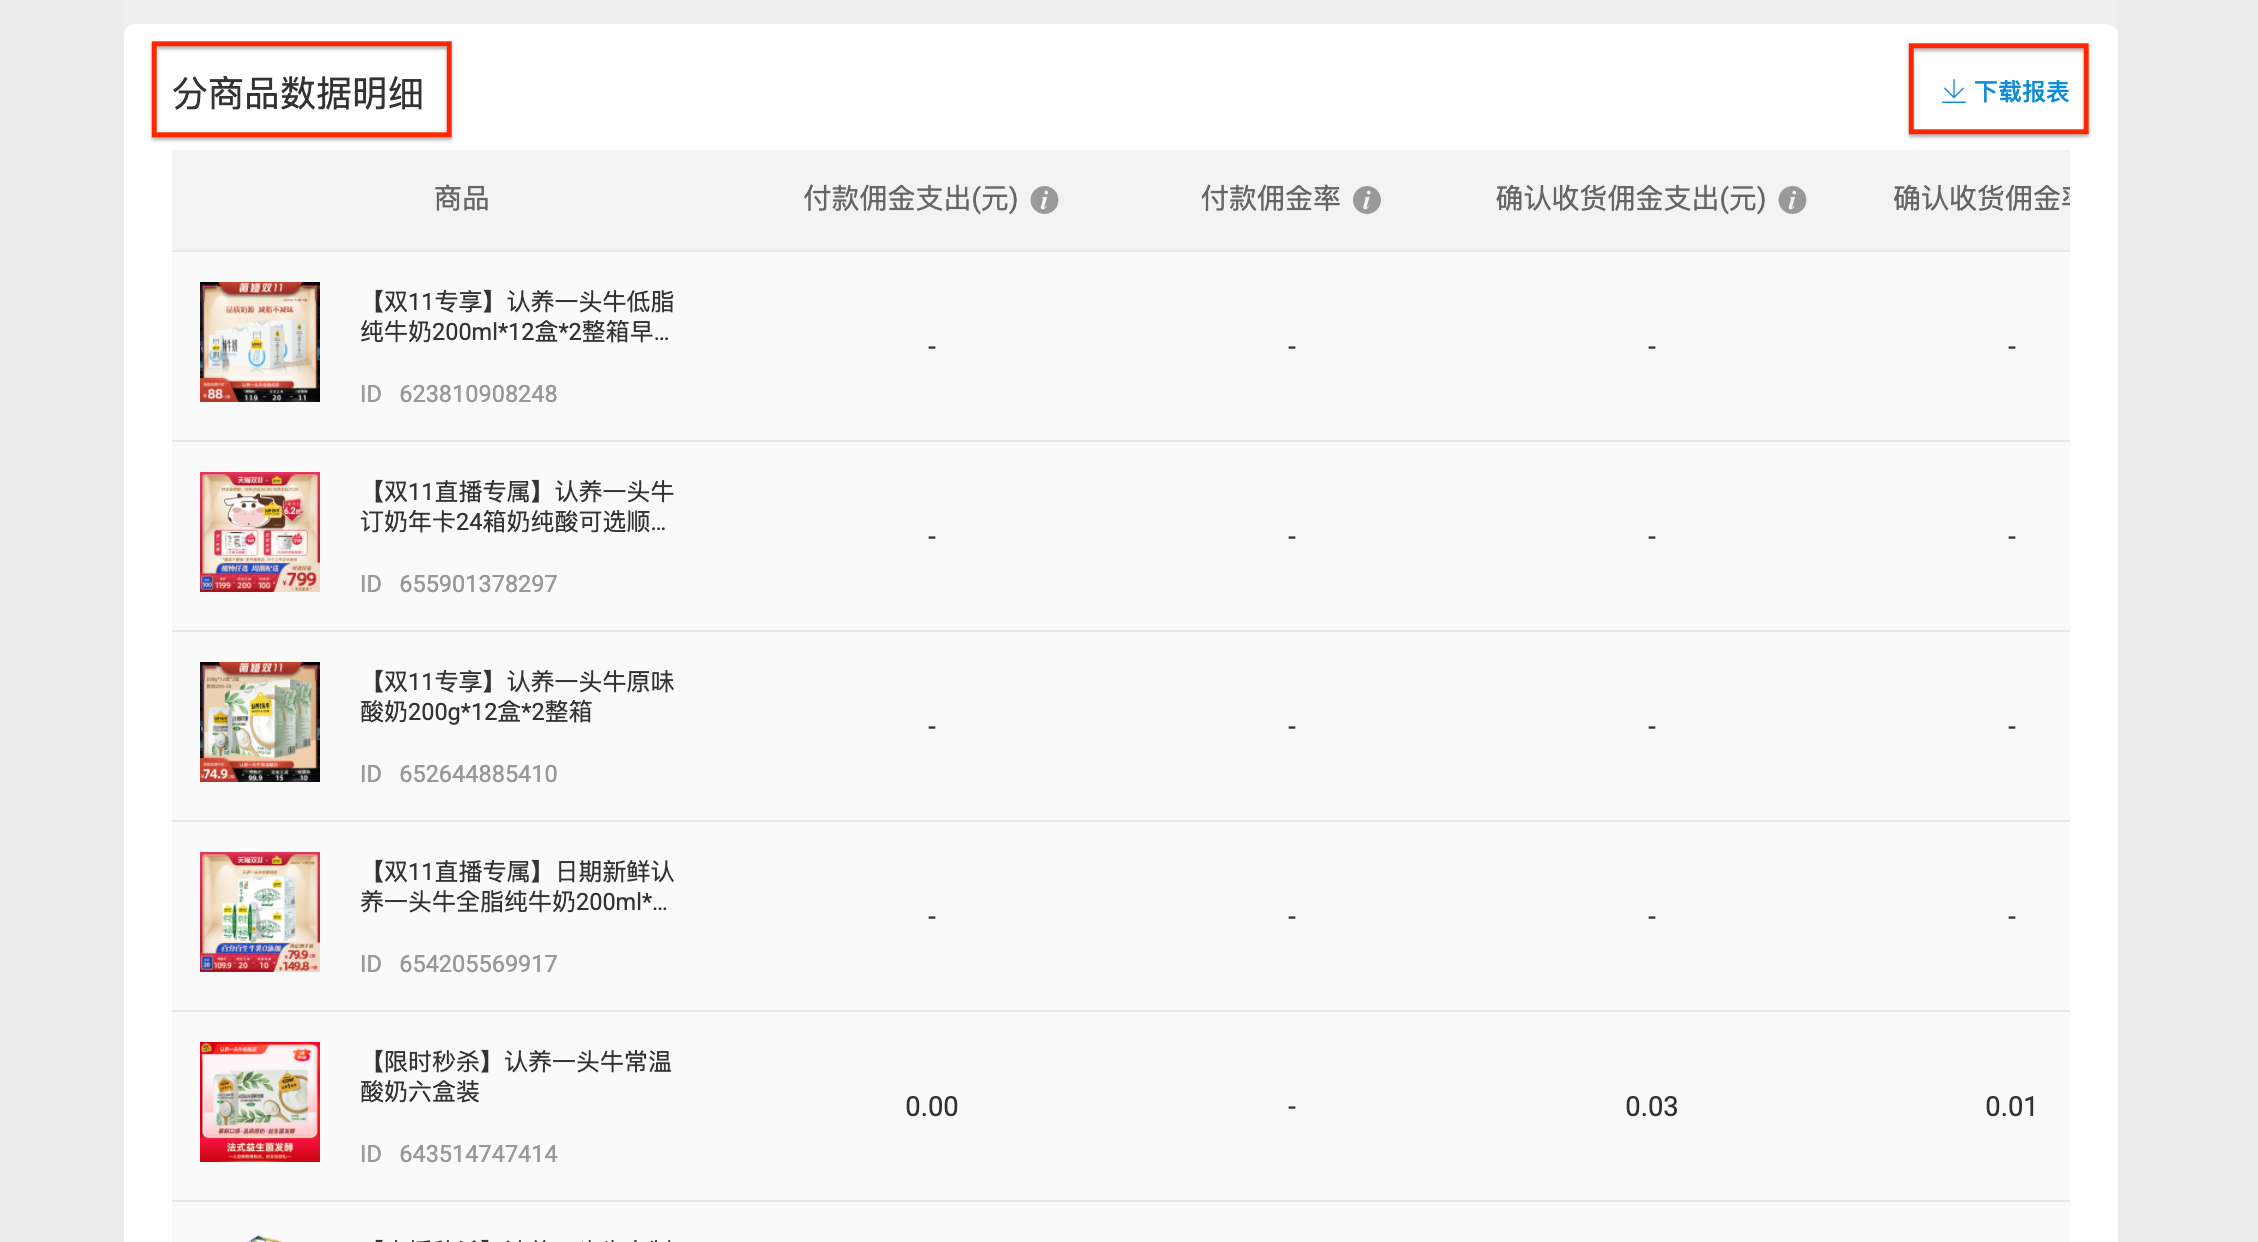This screenshot has width=2258, height=1242.
Task: Open thumbnail of 常温酸奶六盒装 product
Action: click(x=260, y=1102)
